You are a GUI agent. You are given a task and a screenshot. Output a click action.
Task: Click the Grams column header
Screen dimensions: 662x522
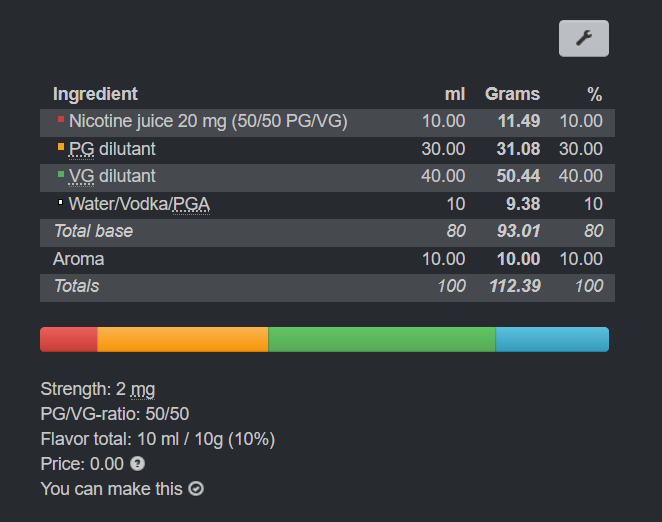tap(512, 94)
